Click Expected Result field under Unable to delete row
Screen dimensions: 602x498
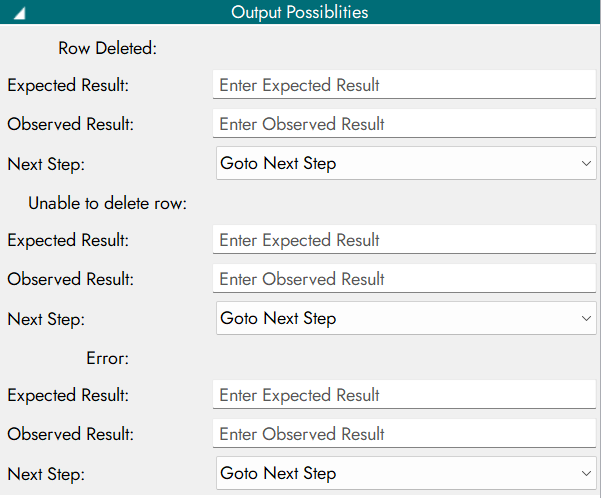pyautogui.click(x=404, y=240)
